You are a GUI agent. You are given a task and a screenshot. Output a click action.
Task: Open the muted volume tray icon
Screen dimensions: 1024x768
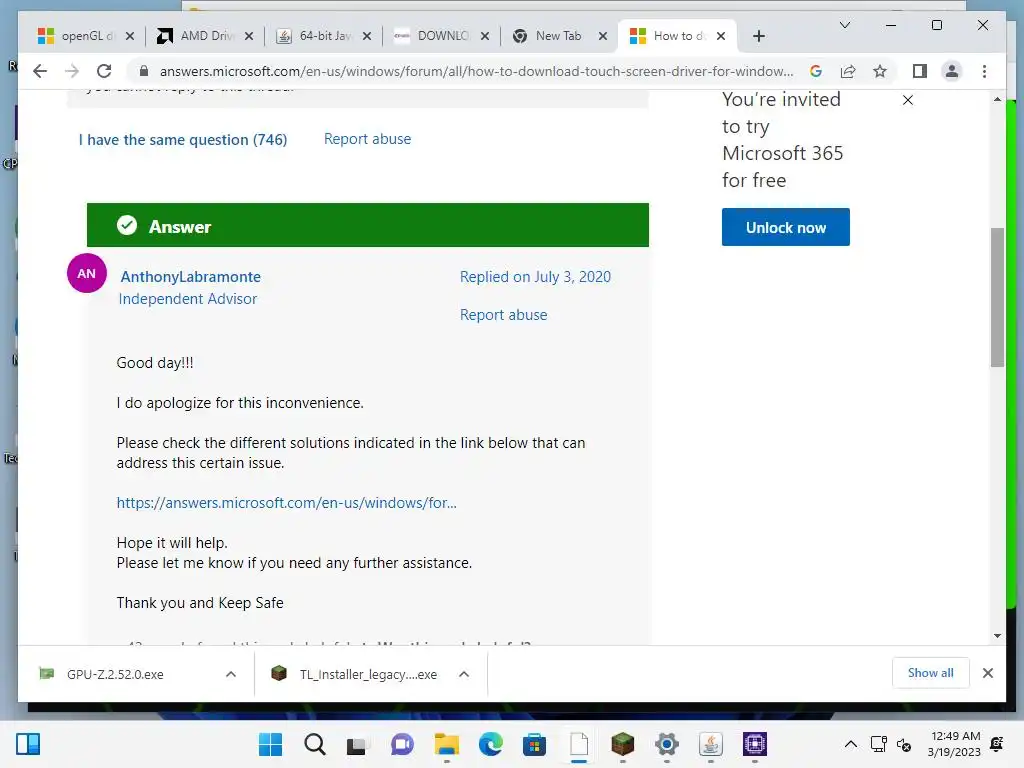[x=904, y=744]
